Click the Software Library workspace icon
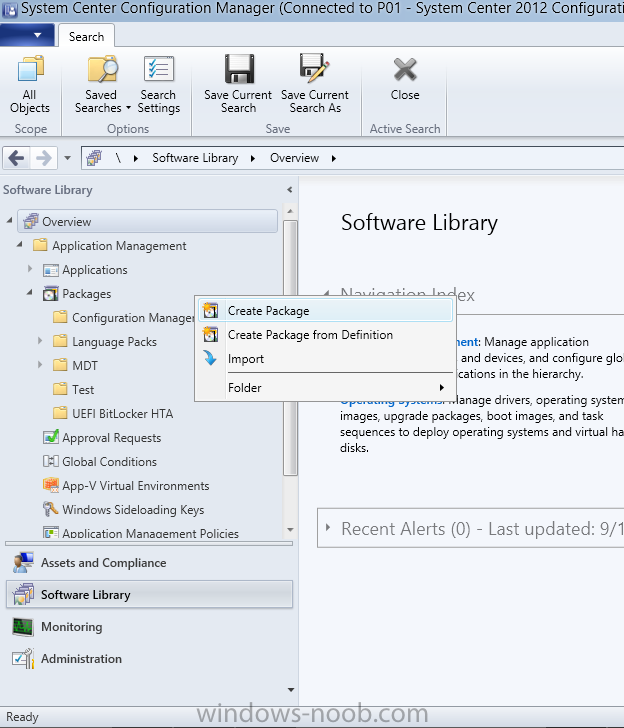Image resolution: width=624 pixels, height=728 pixels. coord(23,594)
